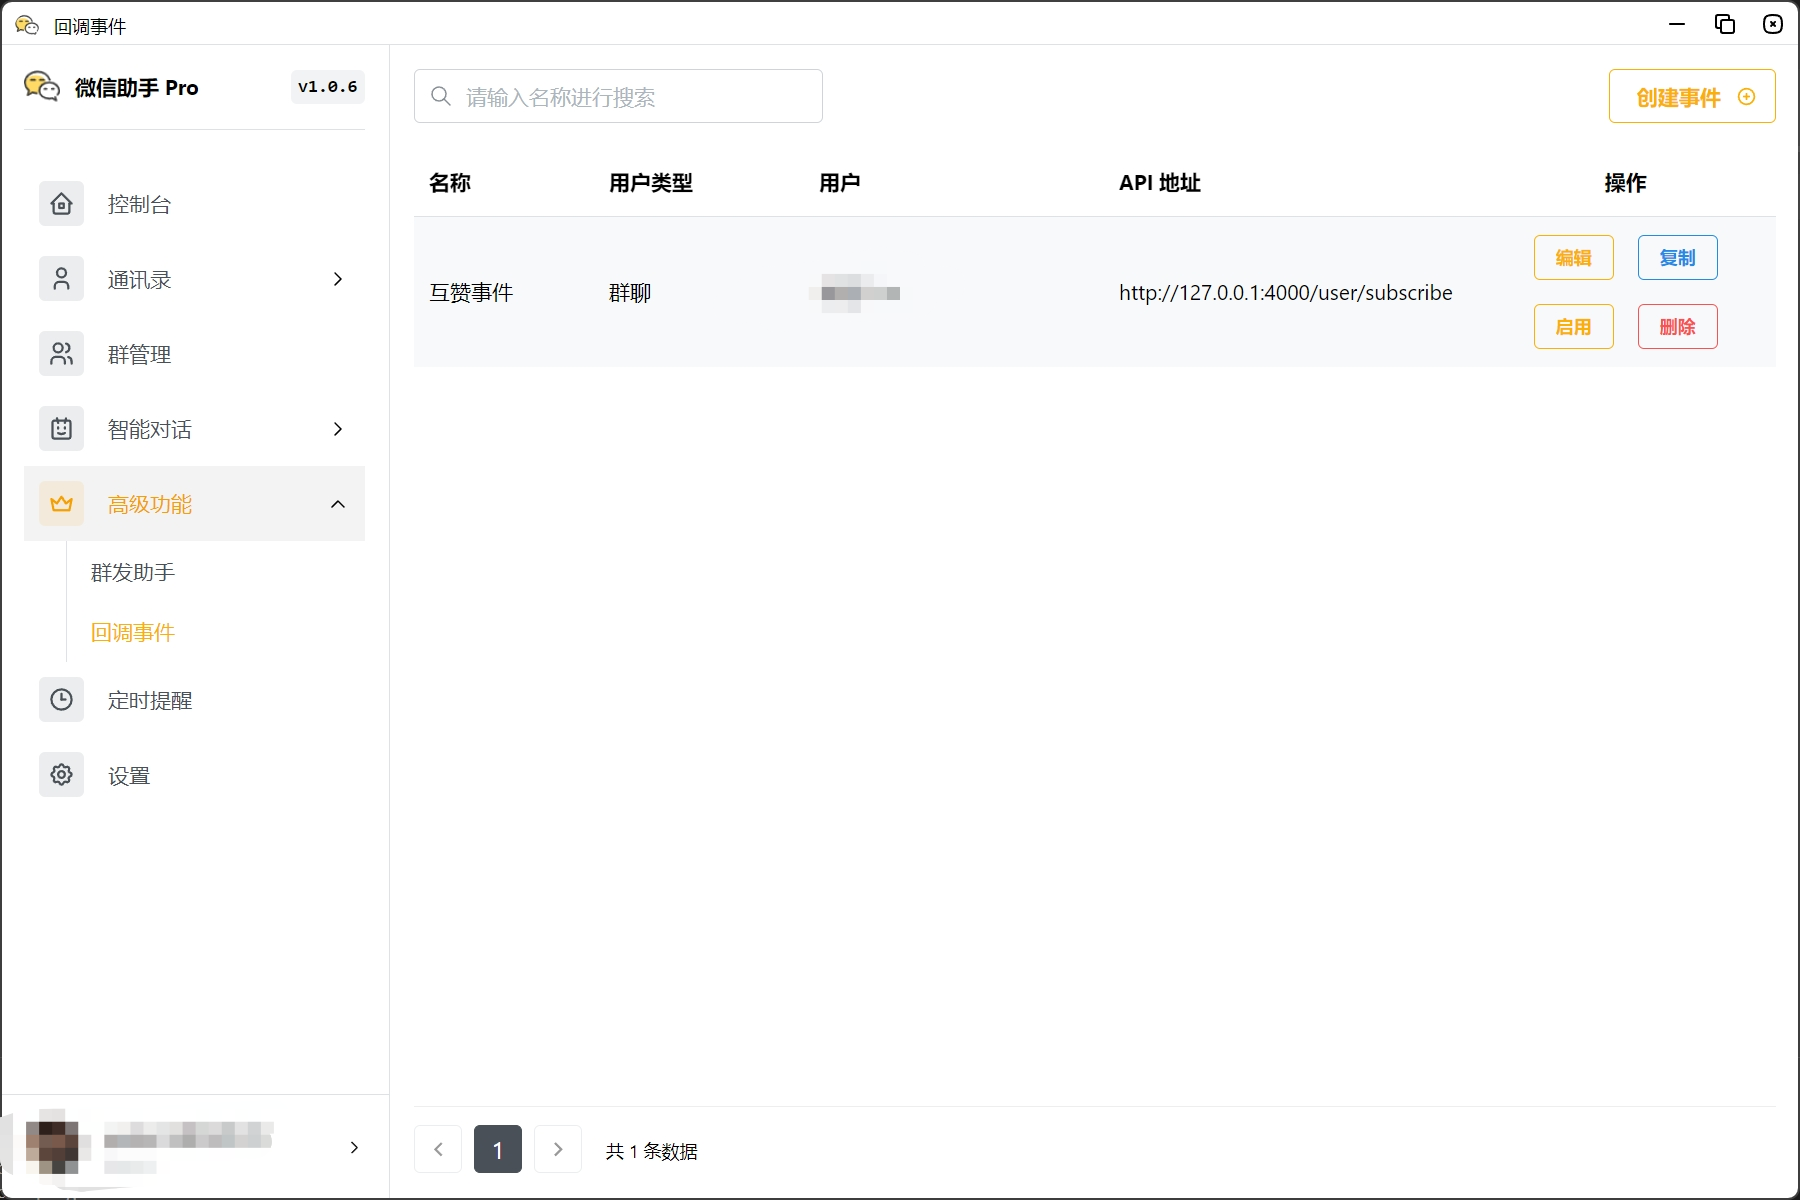Collapse the 高级功能 section chevron
1800x1200 pixels.
pyautogui.click(x=337, y=504)
